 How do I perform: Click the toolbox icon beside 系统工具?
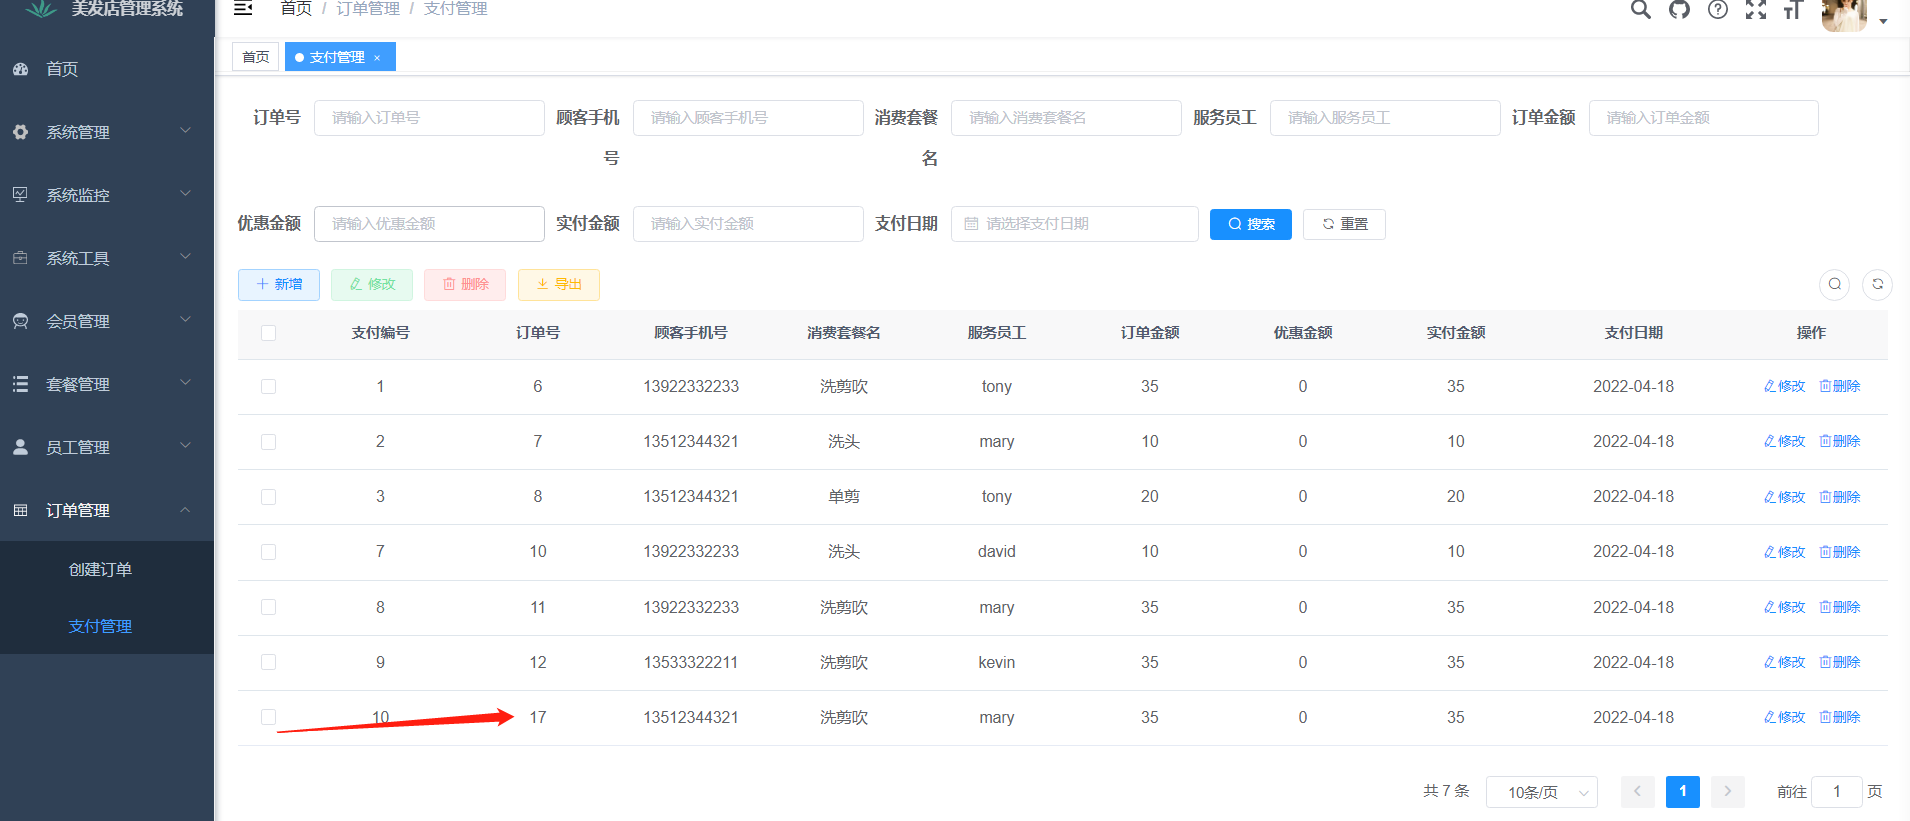pos(20,257)
